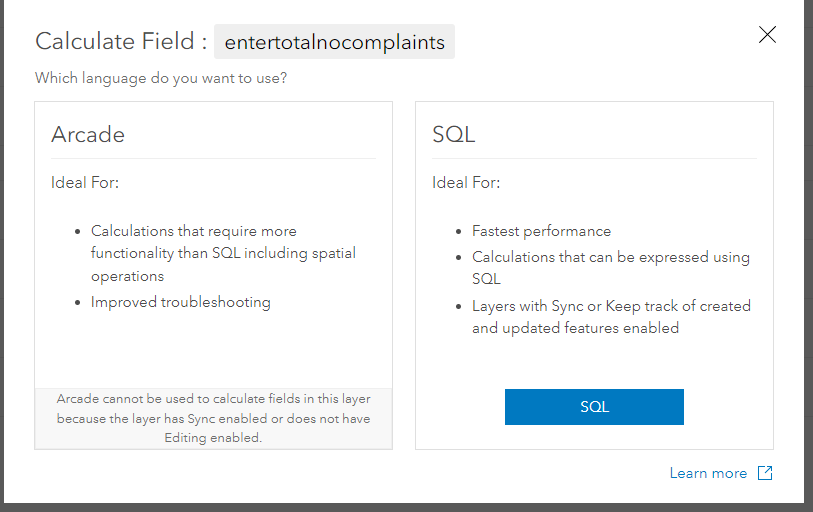
Task: Close the Calculate Field dialog
Action: 767,35
